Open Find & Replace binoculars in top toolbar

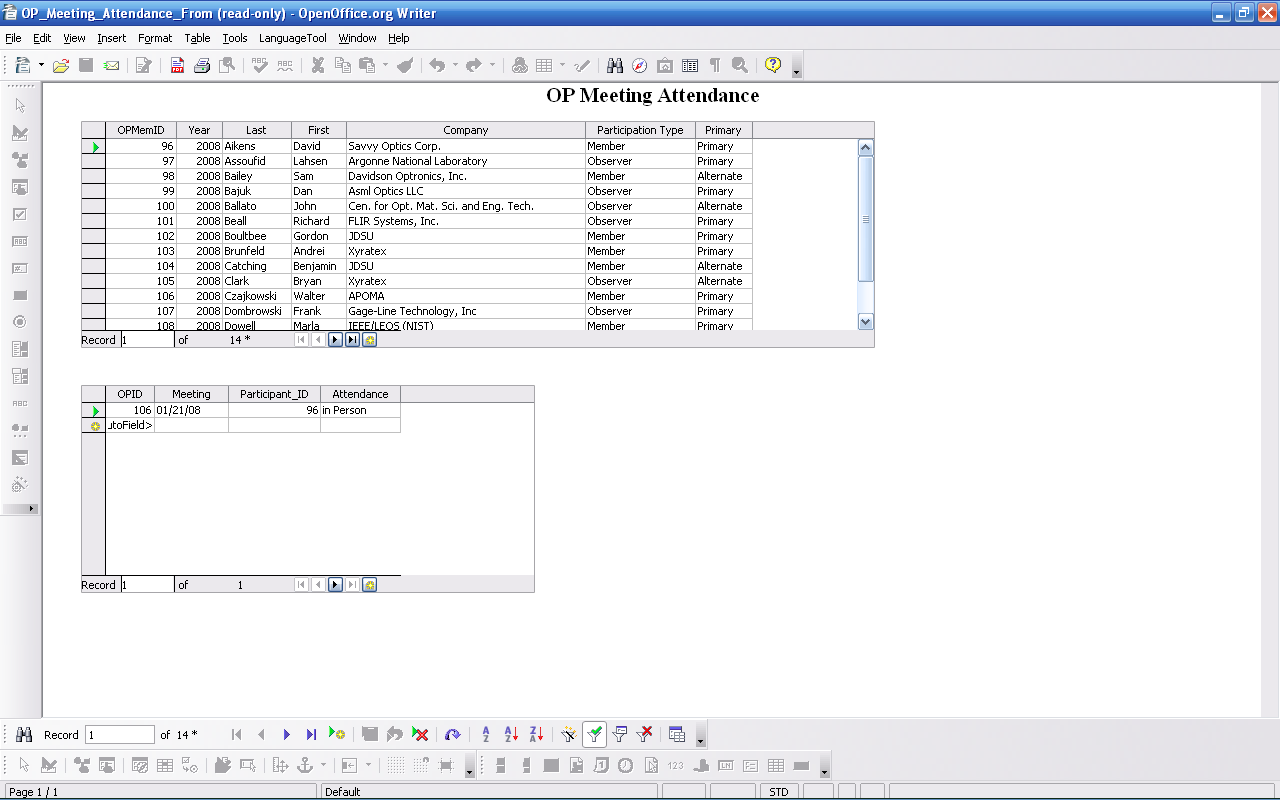tap(615, 66)
